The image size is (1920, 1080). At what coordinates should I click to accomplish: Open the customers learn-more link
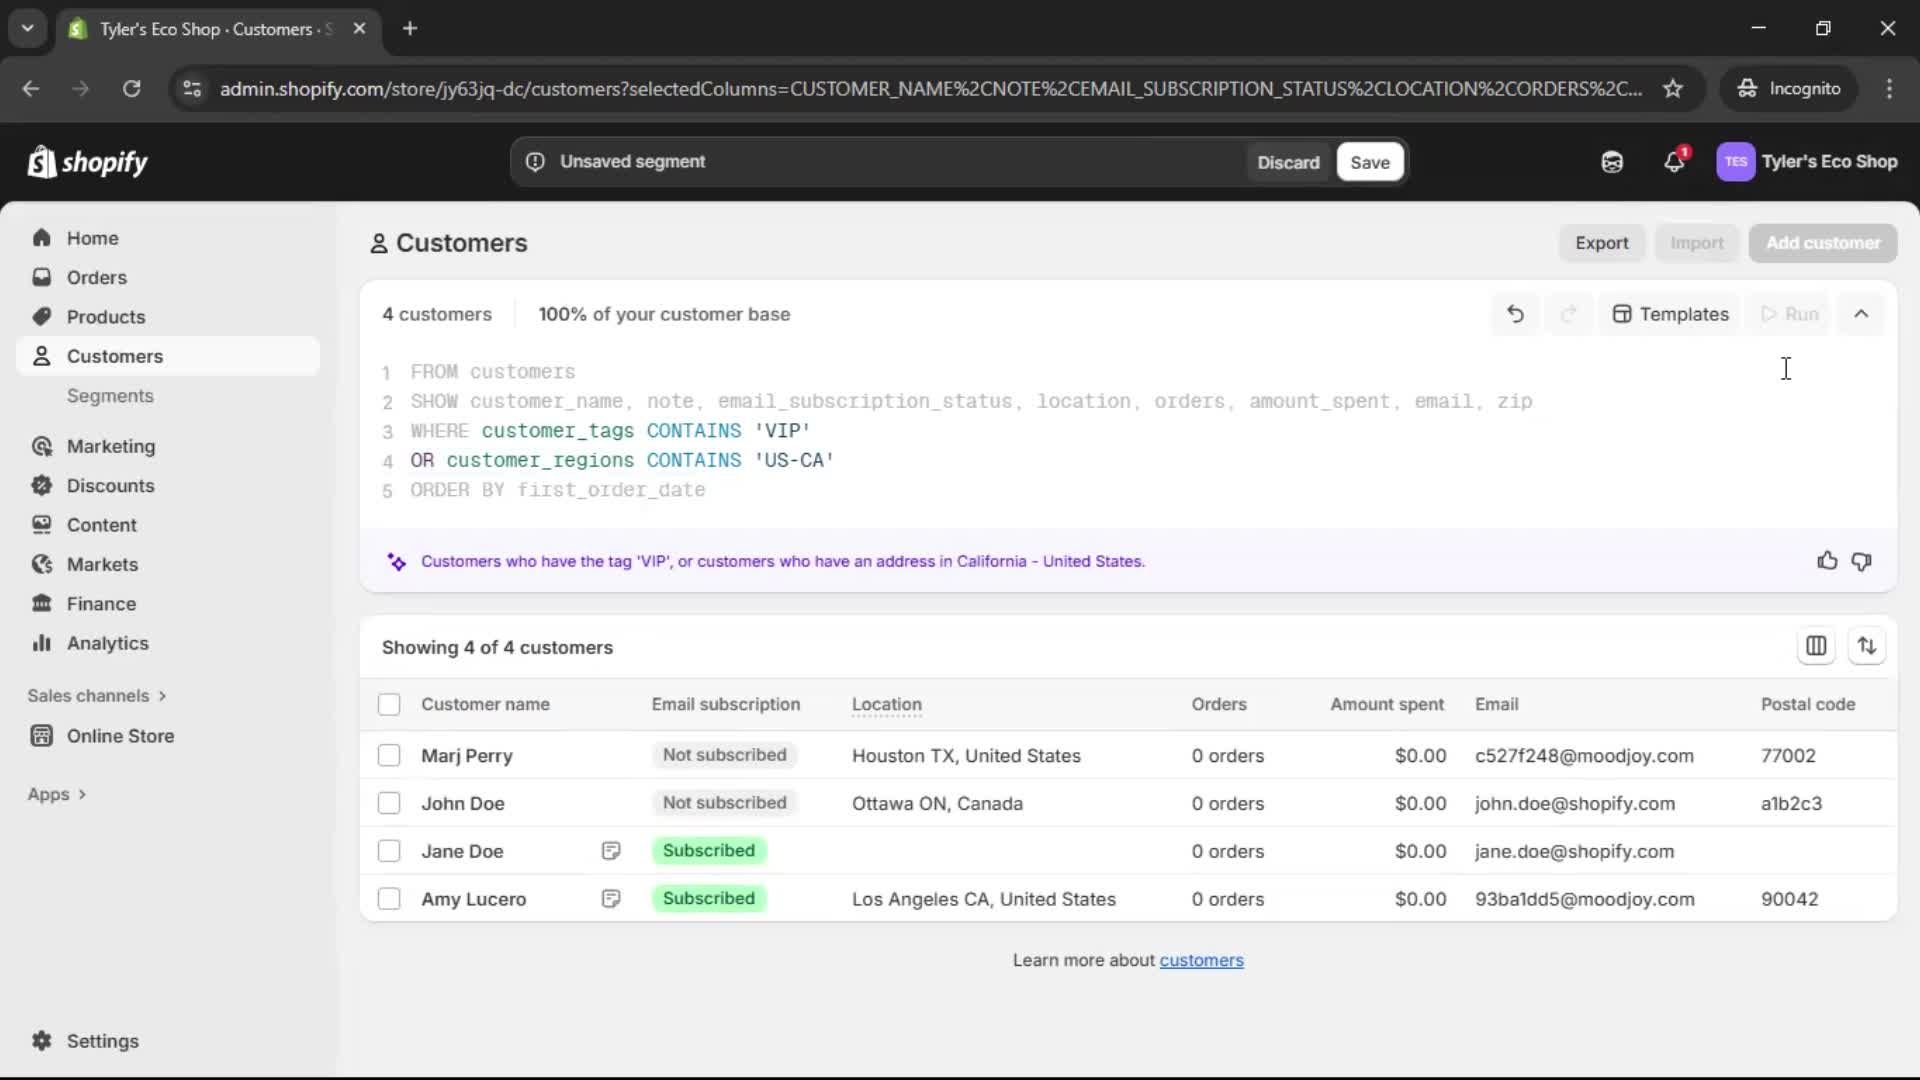1201,960
